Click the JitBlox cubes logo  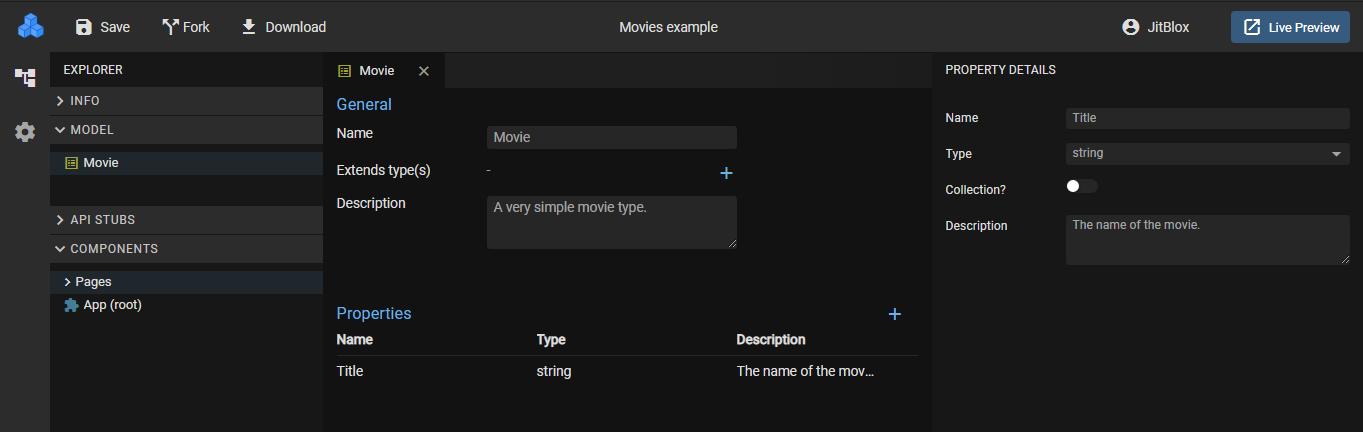click(31, 26)
